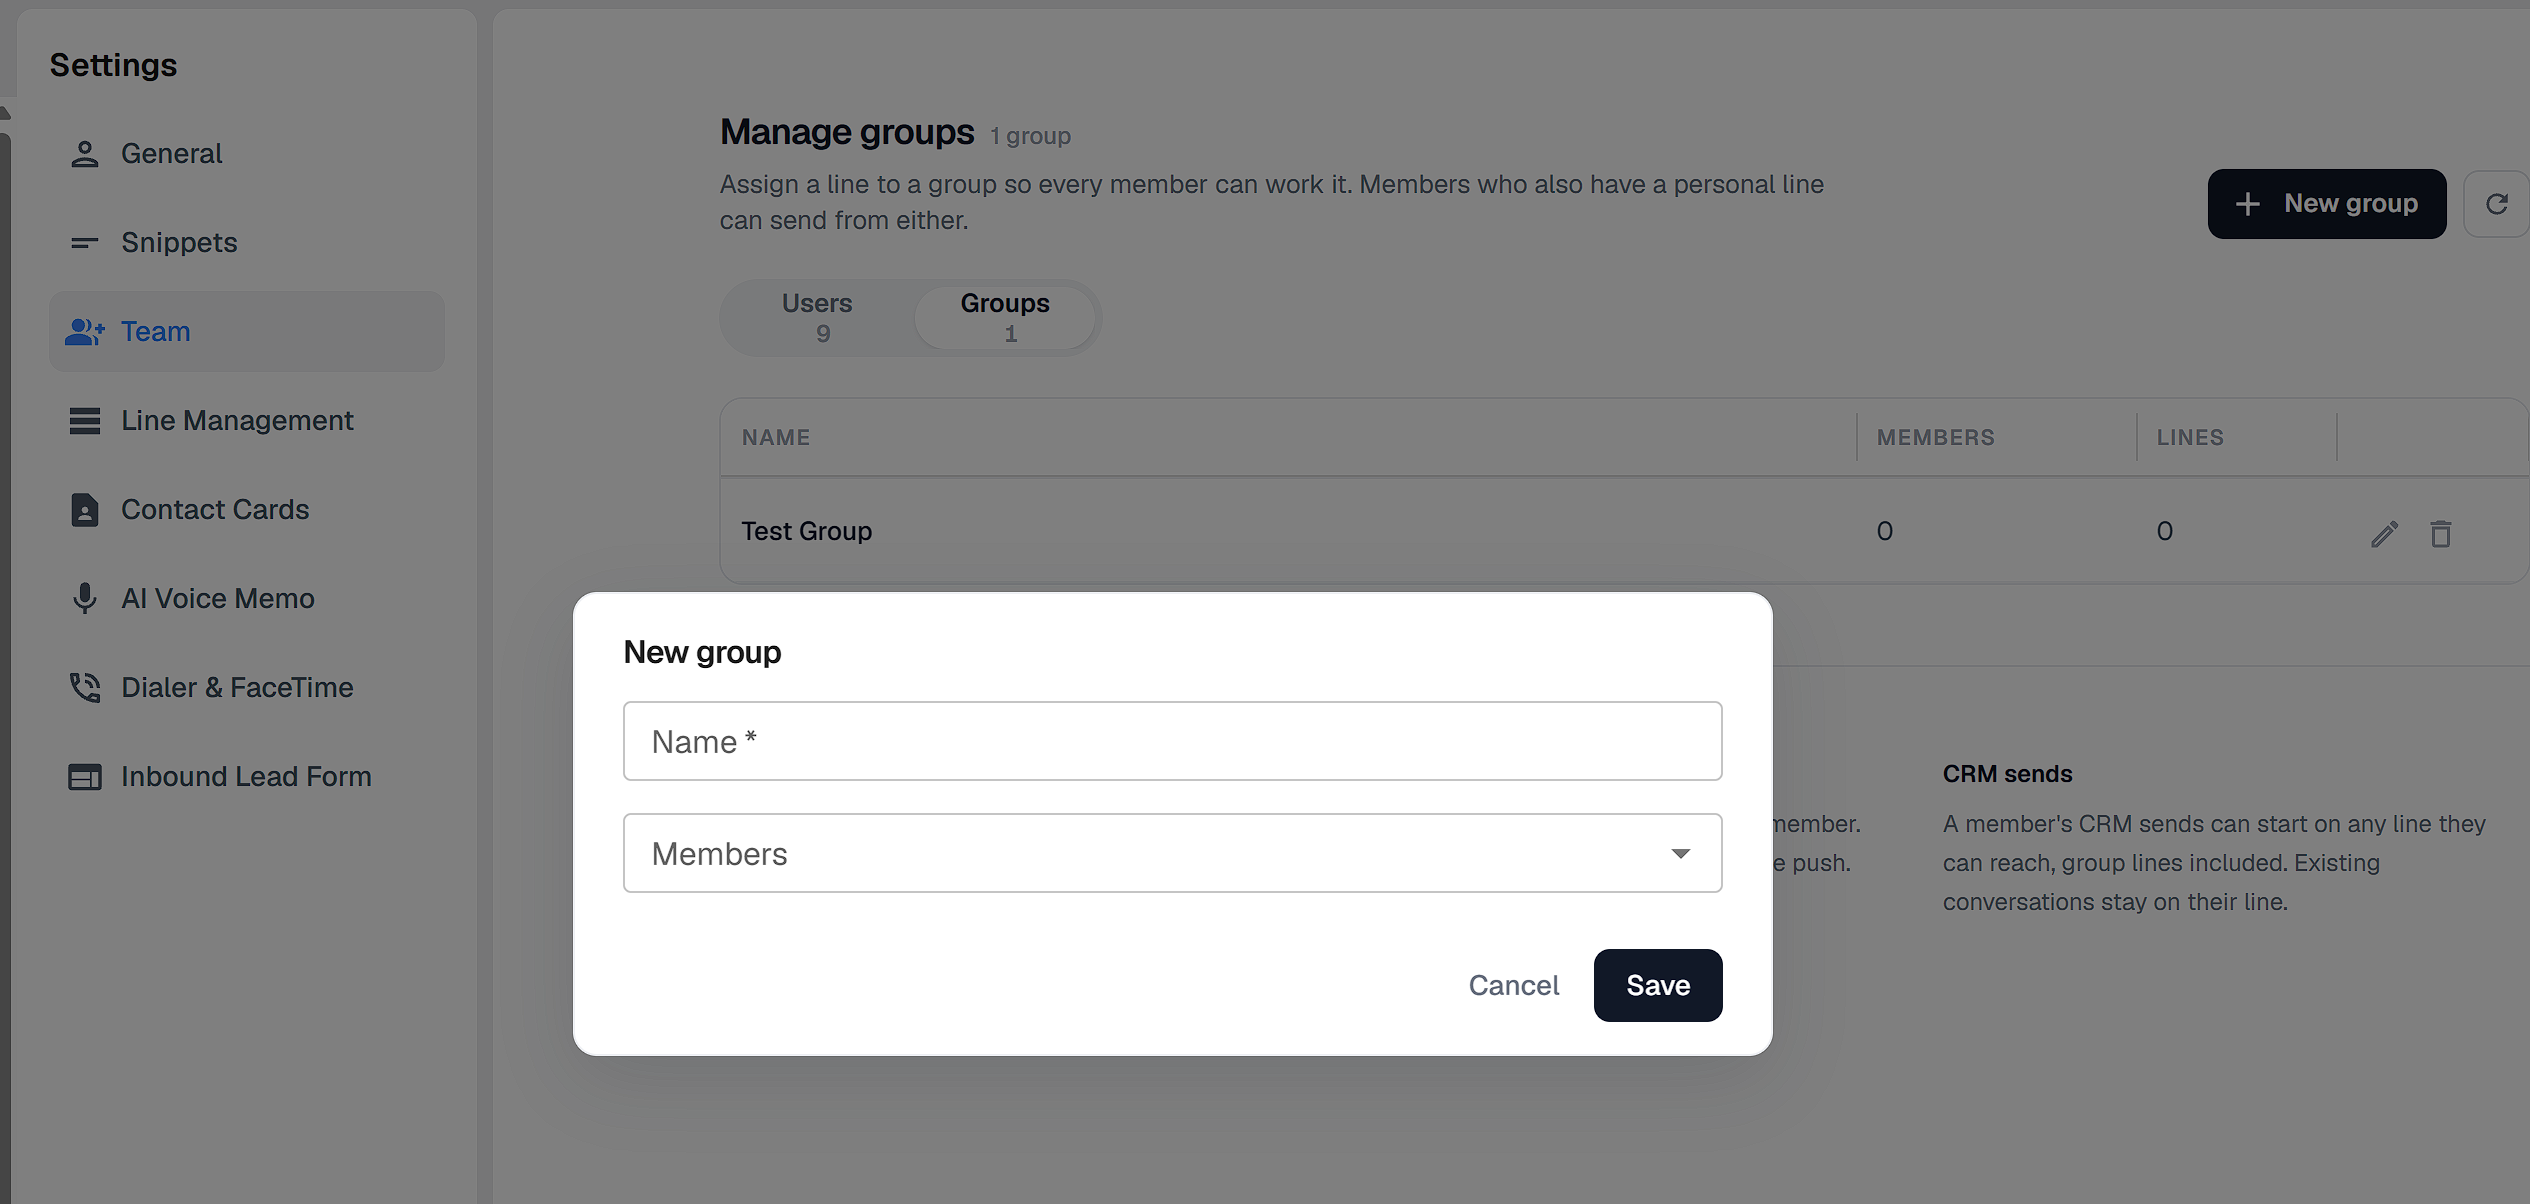Switch to the Users tab
This screenshot has height=1204, width=2530.
[x=817, y=317]
